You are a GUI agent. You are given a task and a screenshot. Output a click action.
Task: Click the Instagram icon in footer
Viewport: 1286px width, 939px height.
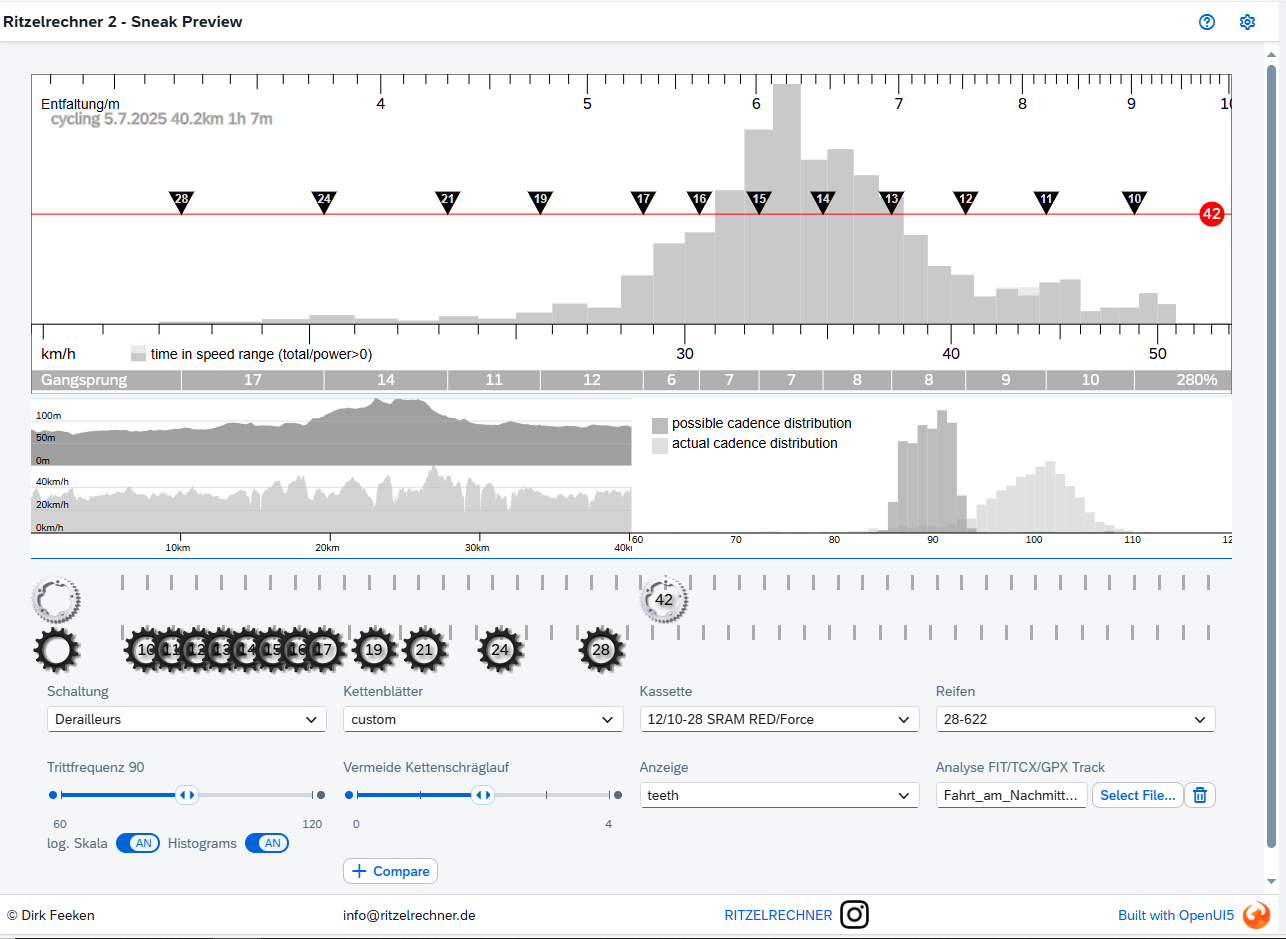coord(854,914)
